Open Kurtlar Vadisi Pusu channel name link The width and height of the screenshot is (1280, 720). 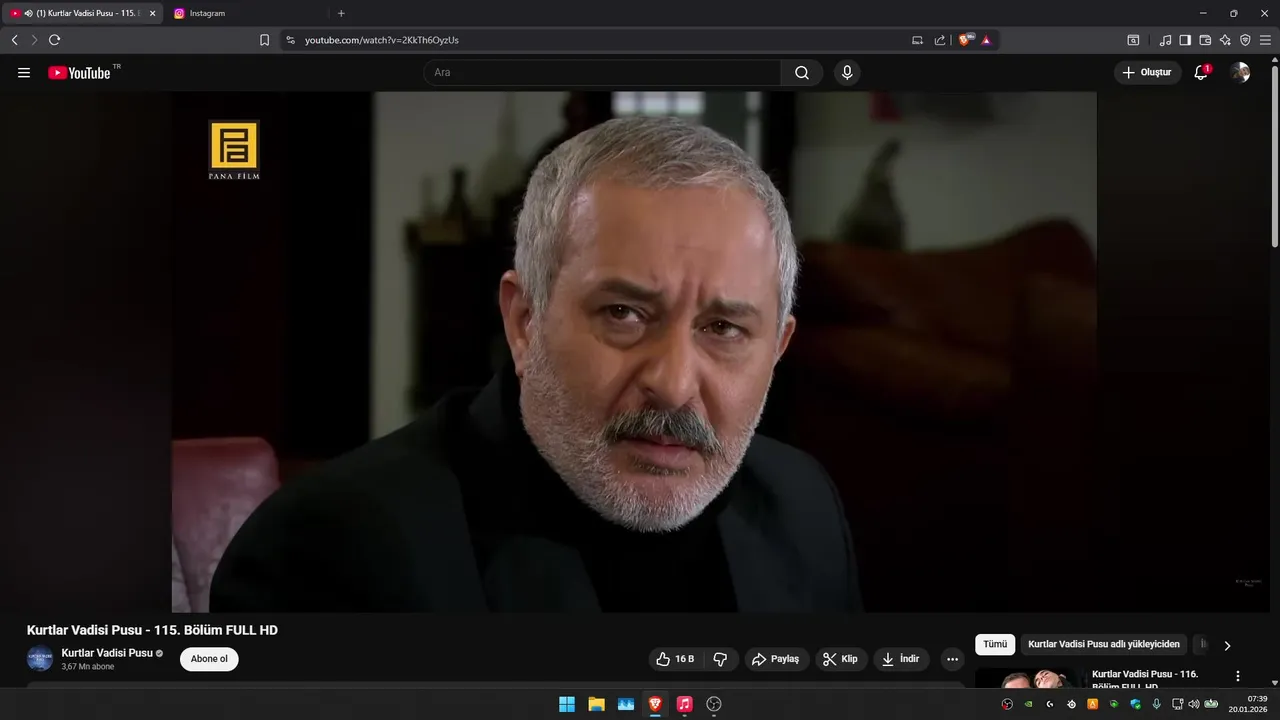(107, 653)
